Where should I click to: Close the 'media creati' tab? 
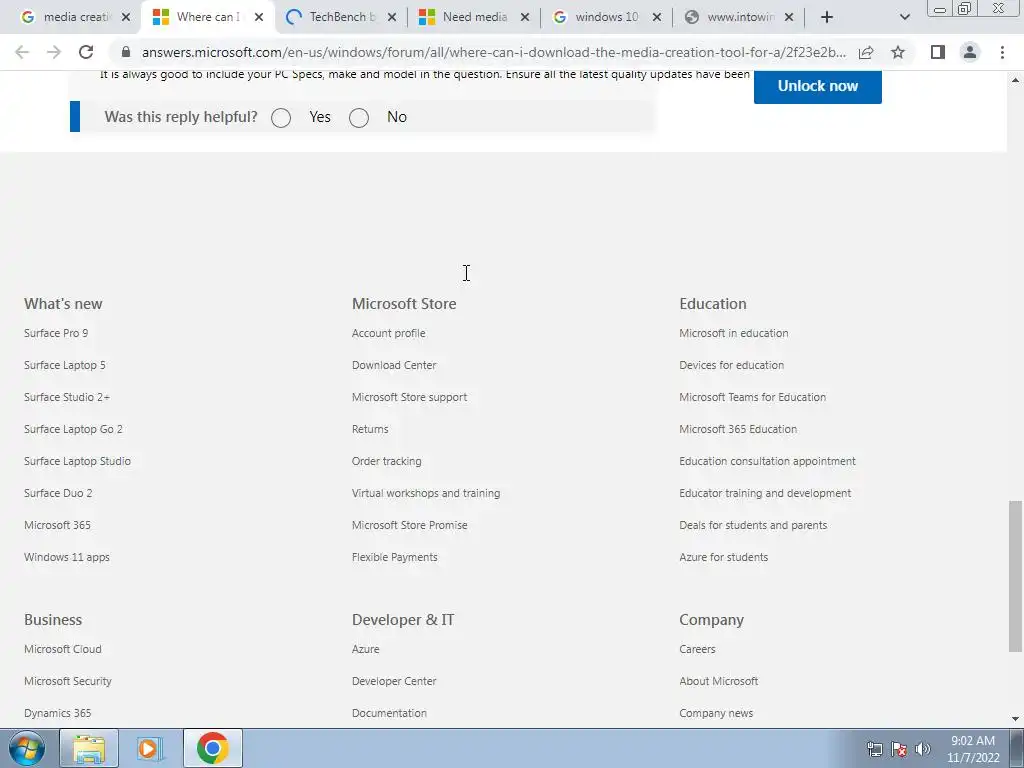pos(126,17)
